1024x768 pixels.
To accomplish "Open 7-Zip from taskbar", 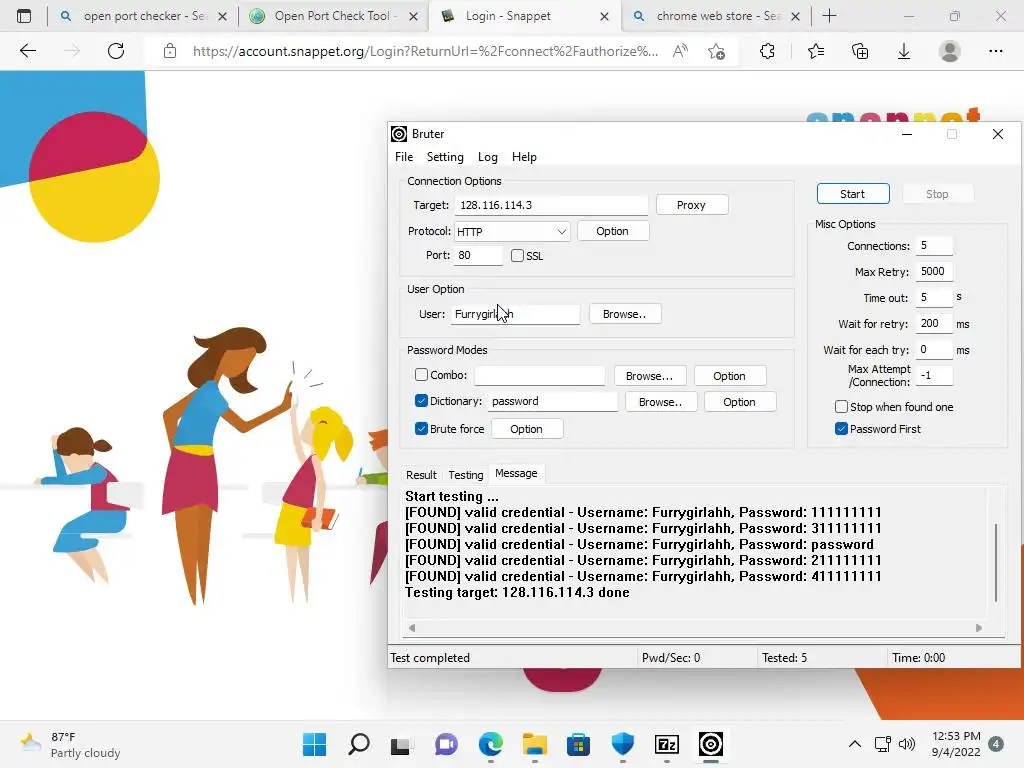I will click(x=667, y=744).
